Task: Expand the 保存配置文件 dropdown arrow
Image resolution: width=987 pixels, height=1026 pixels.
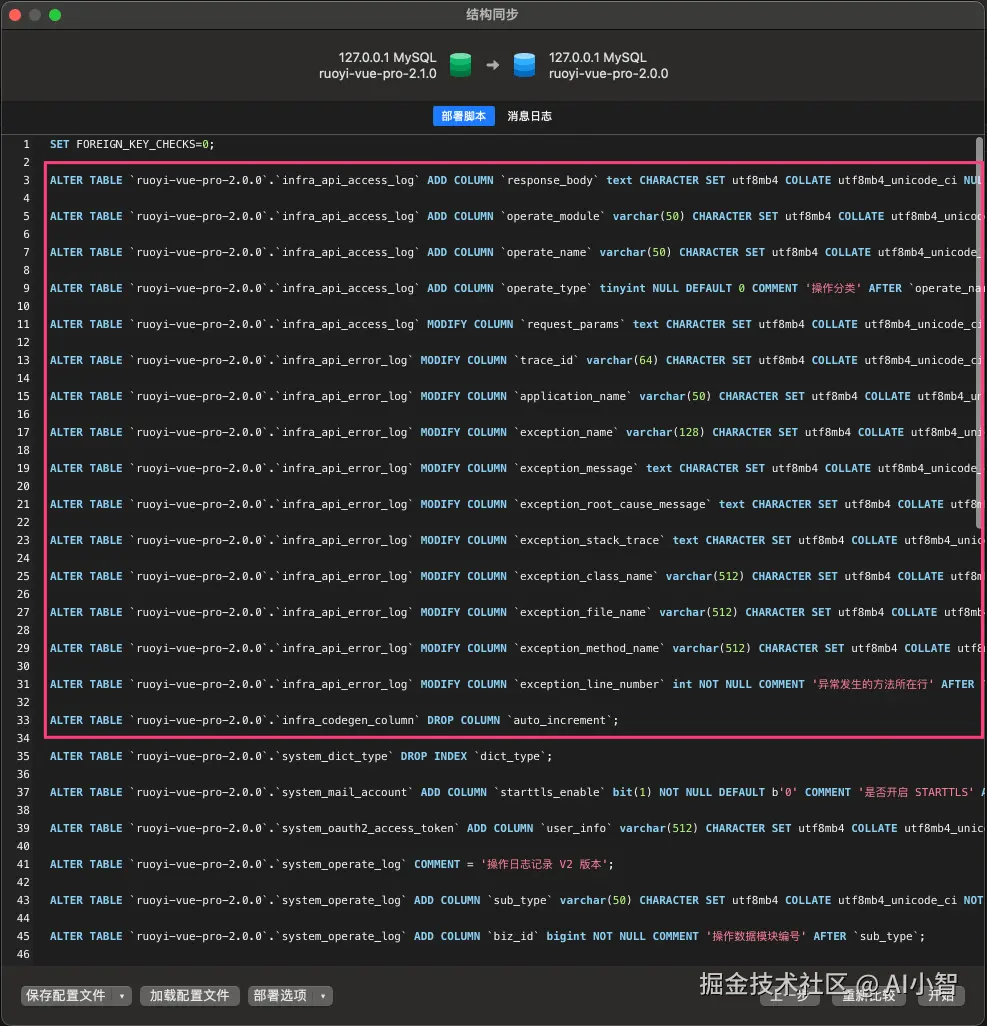Action: click(122, 995)
